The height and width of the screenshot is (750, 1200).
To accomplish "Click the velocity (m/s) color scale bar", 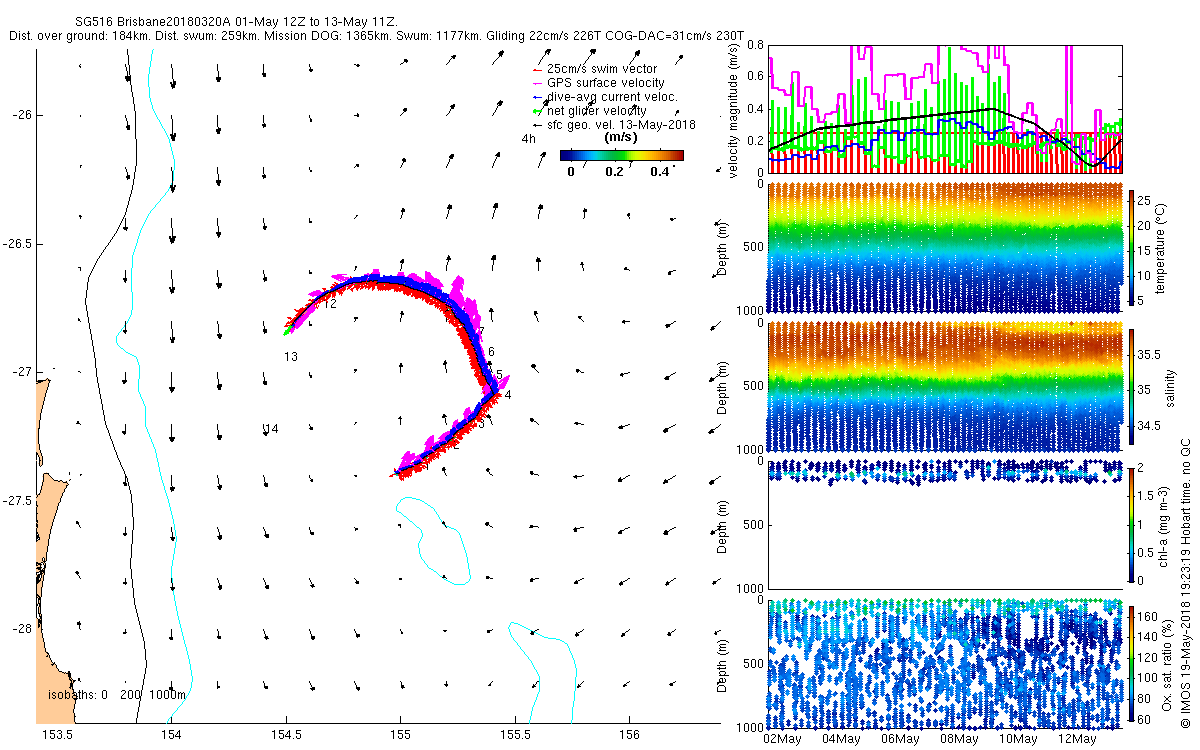I will [x=621, y=155].
